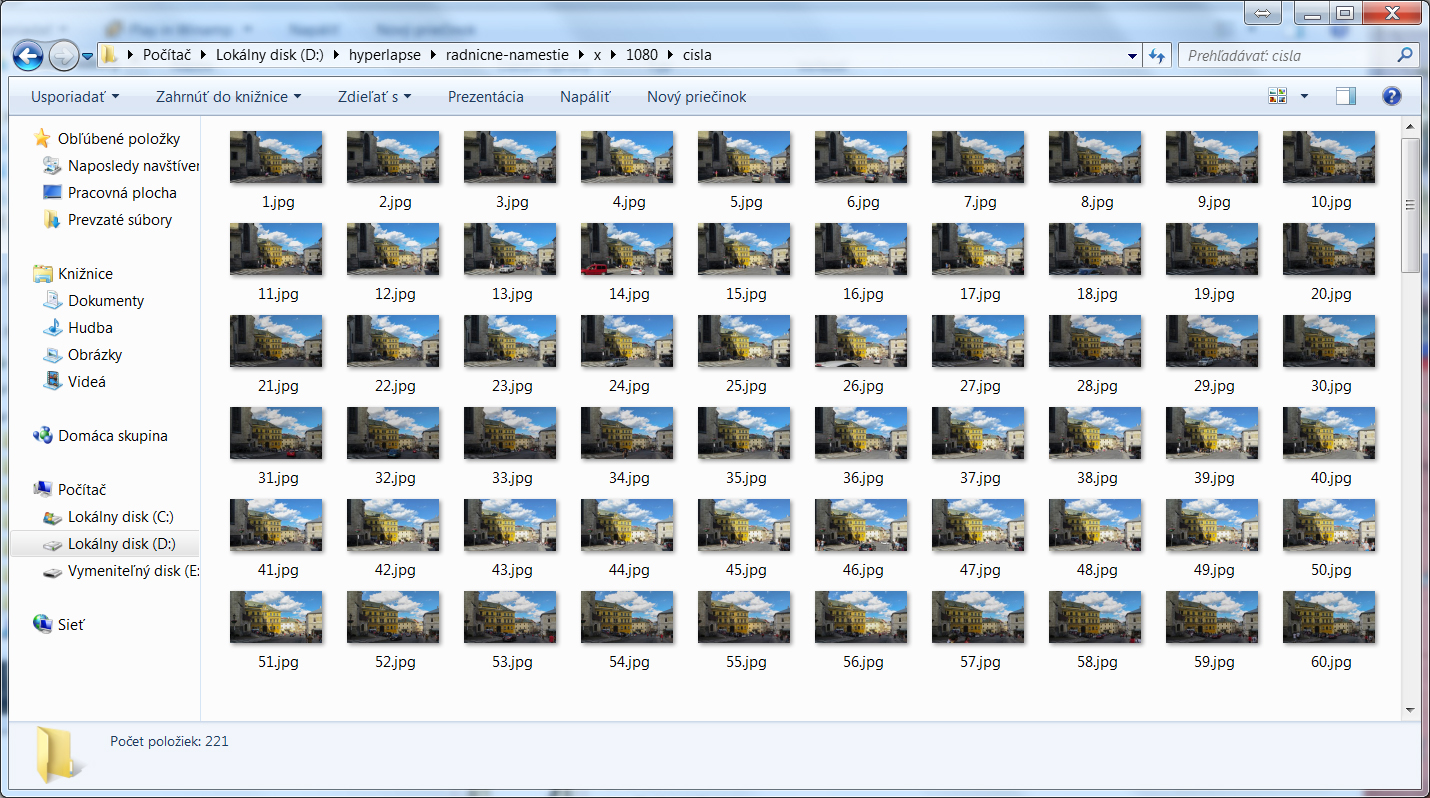Click 'Lokálny disk (D:)' breadcrumb segment
This screenshot has width=1430, height=798.
pyautogui.click(x=270, y=55)
